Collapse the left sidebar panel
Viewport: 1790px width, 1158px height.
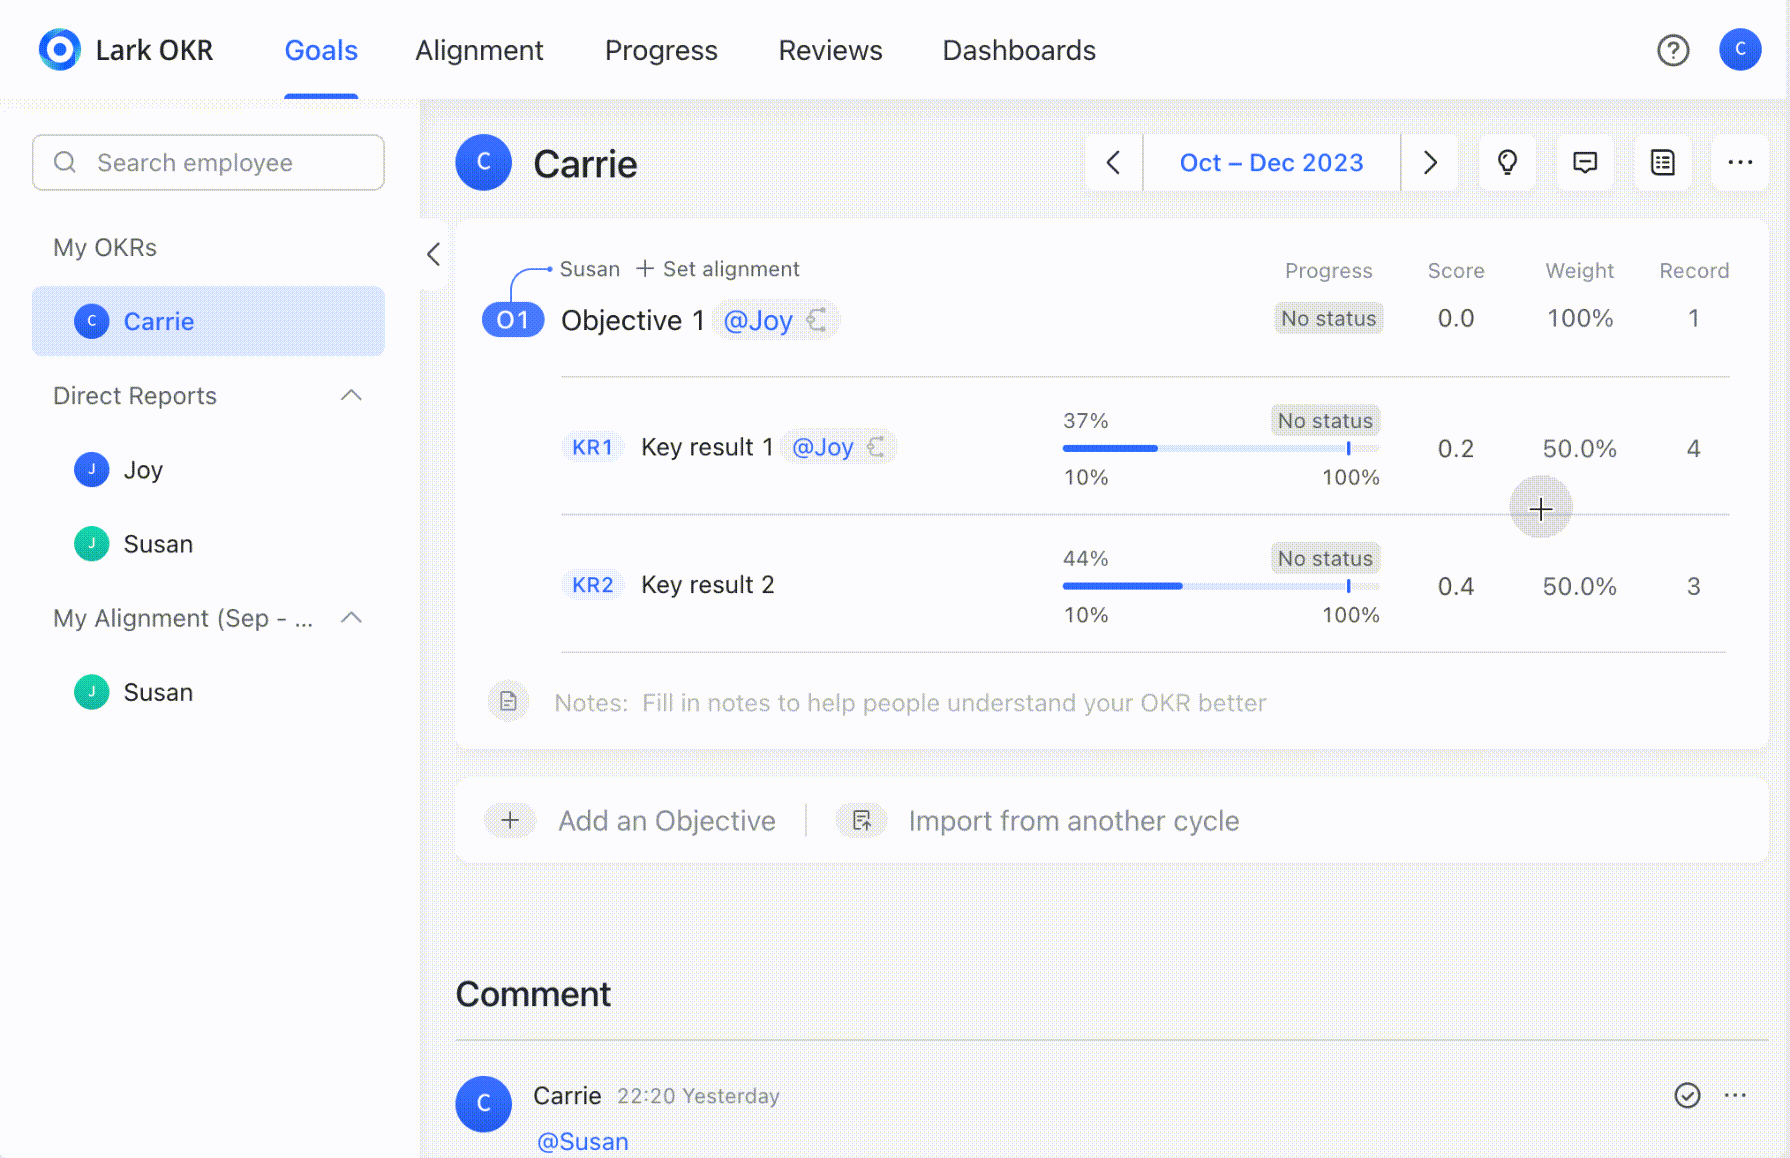[x=433, y=255]
